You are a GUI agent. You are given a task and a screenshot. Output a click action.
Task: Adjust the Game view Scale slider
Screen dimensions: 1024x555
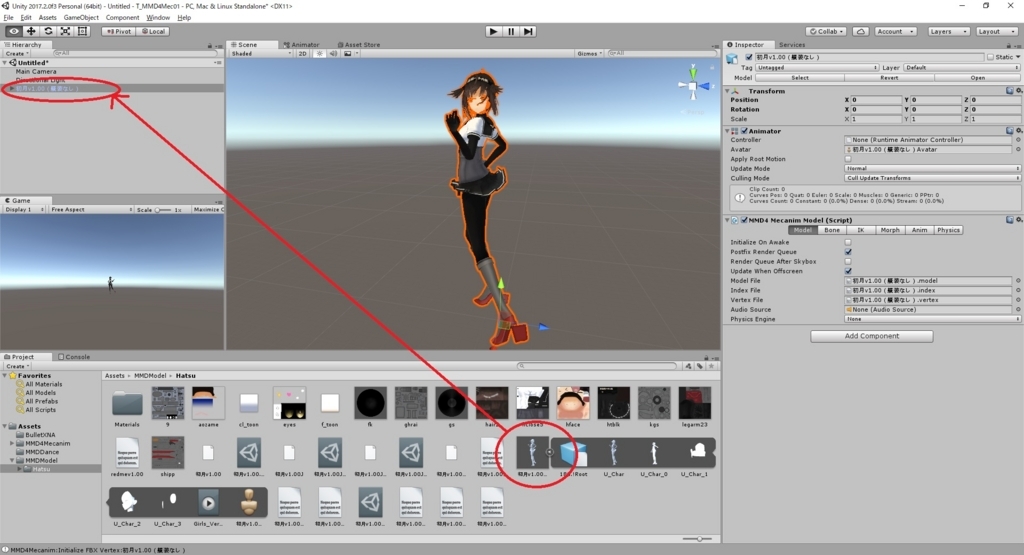(163, 210)
